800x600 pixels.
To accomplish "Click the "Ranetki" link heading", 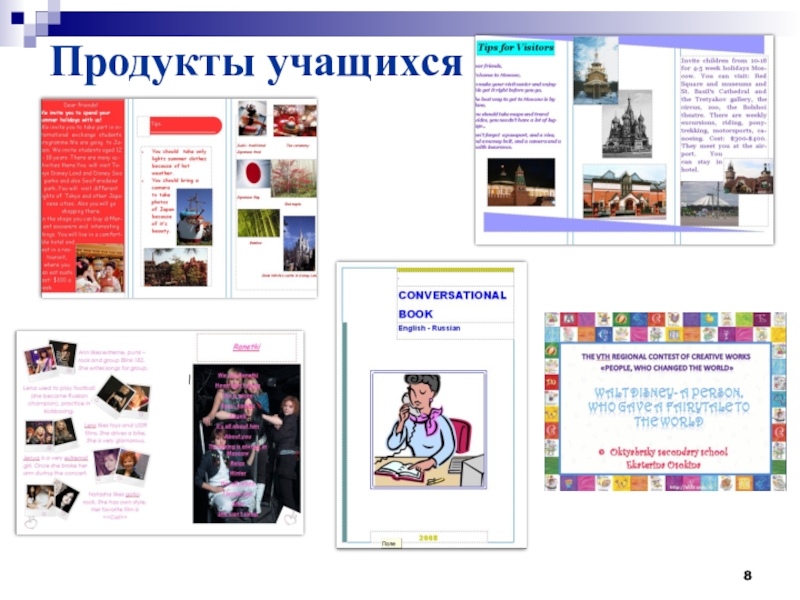I will (x=246, y=347).
